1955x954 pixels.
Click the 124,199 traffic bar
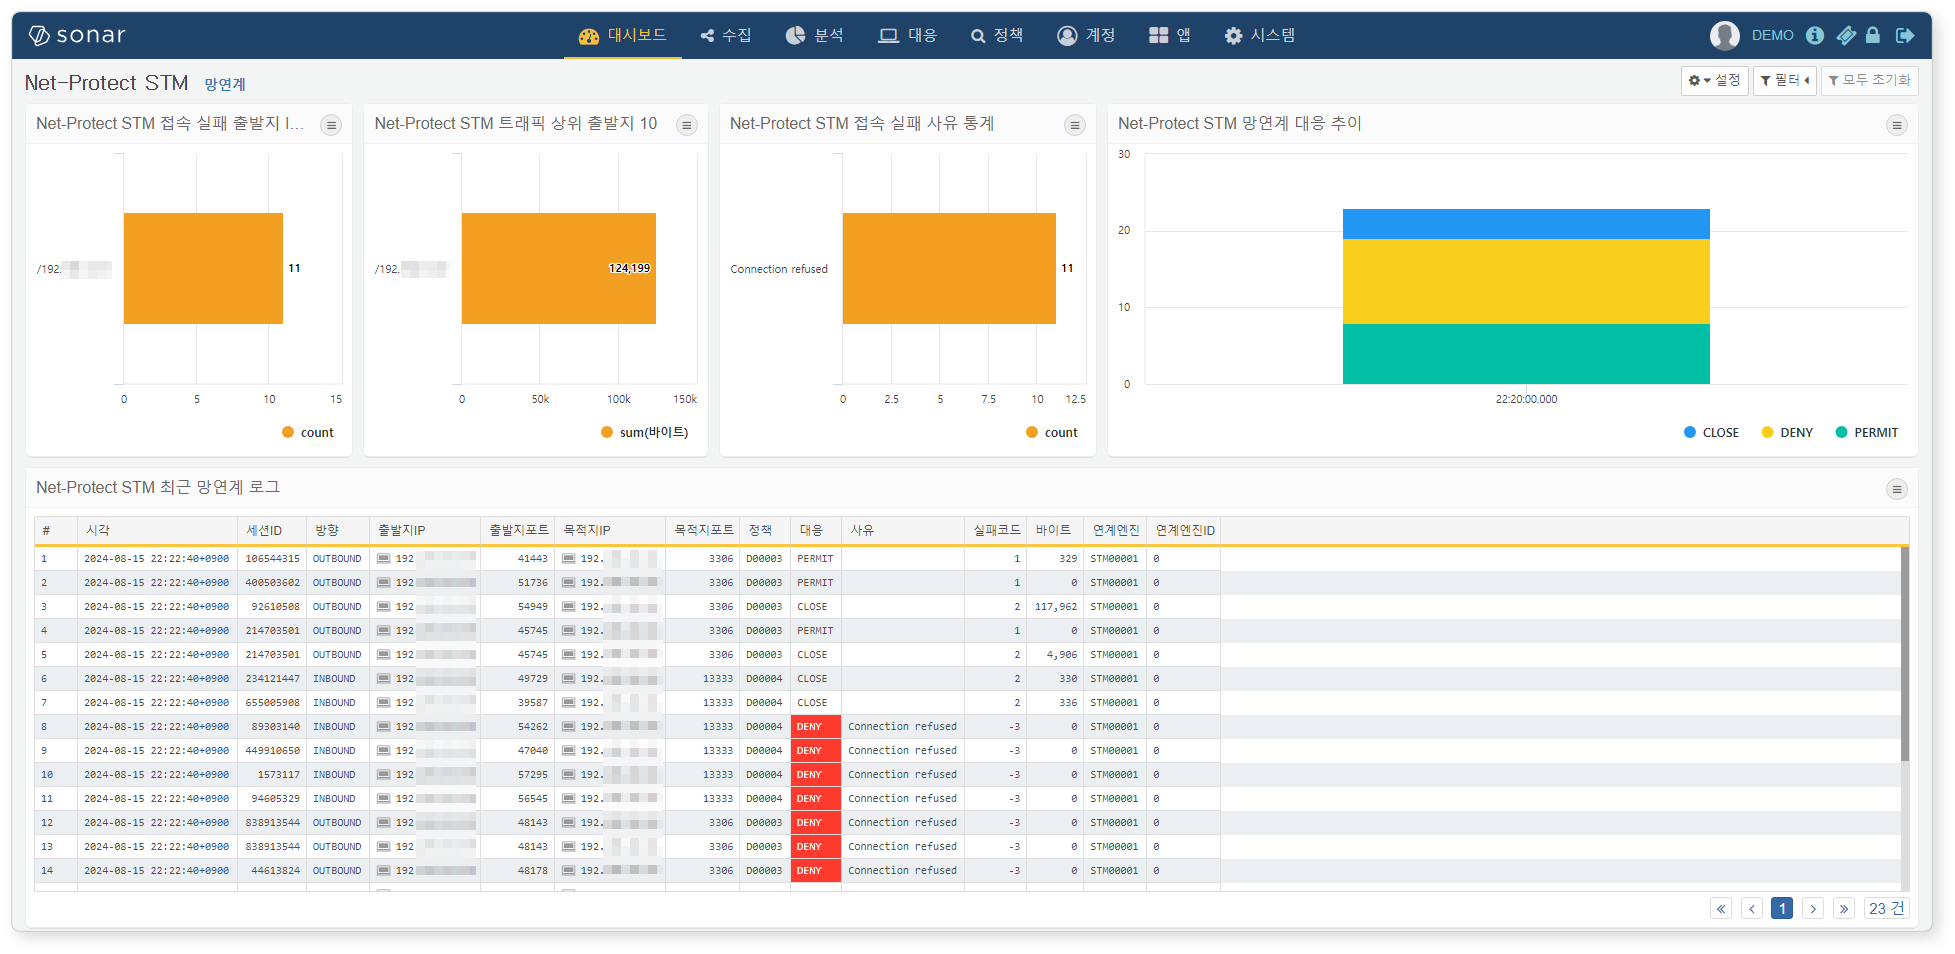(559, 268)
